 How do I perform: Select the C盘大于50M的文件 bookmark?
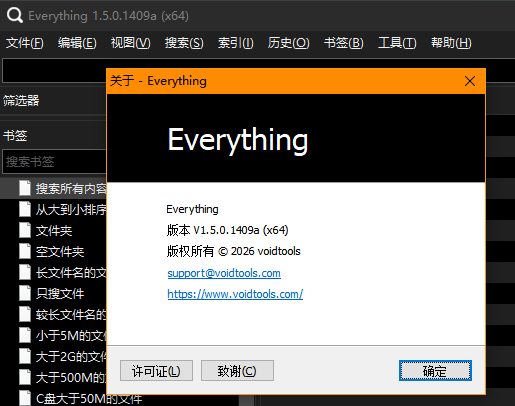pos(89,399)
